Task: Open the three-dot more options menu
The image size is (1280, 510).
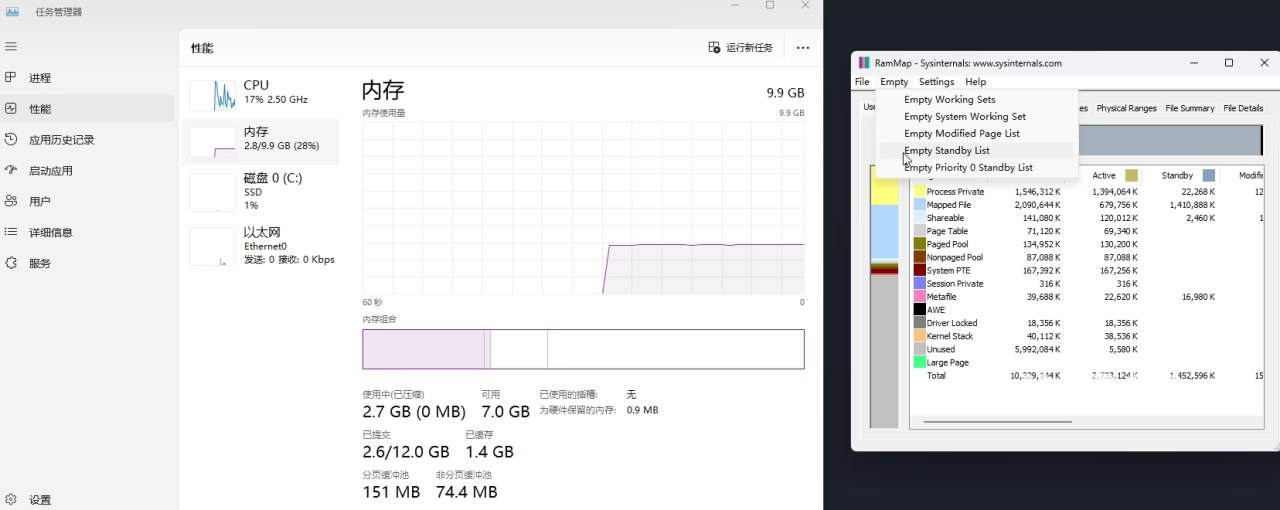Action: tap(803, 48)
